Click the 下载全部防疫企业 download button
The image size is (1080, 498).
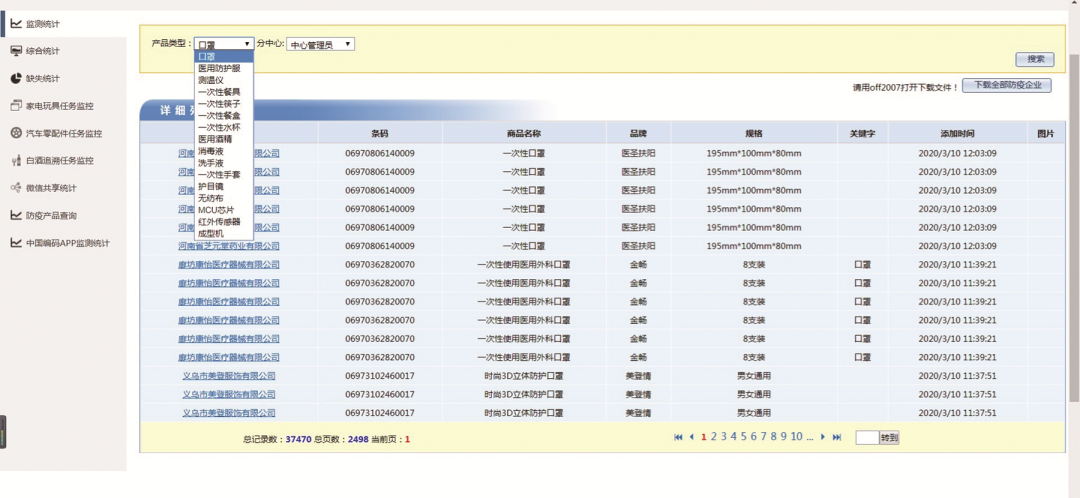(1007, 86)
